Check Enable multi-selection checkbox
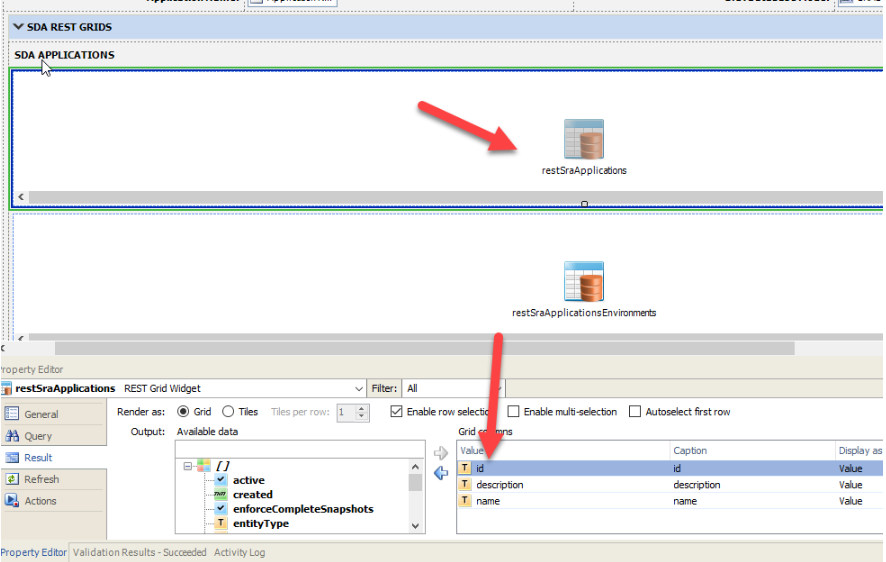 coord(513,411)
